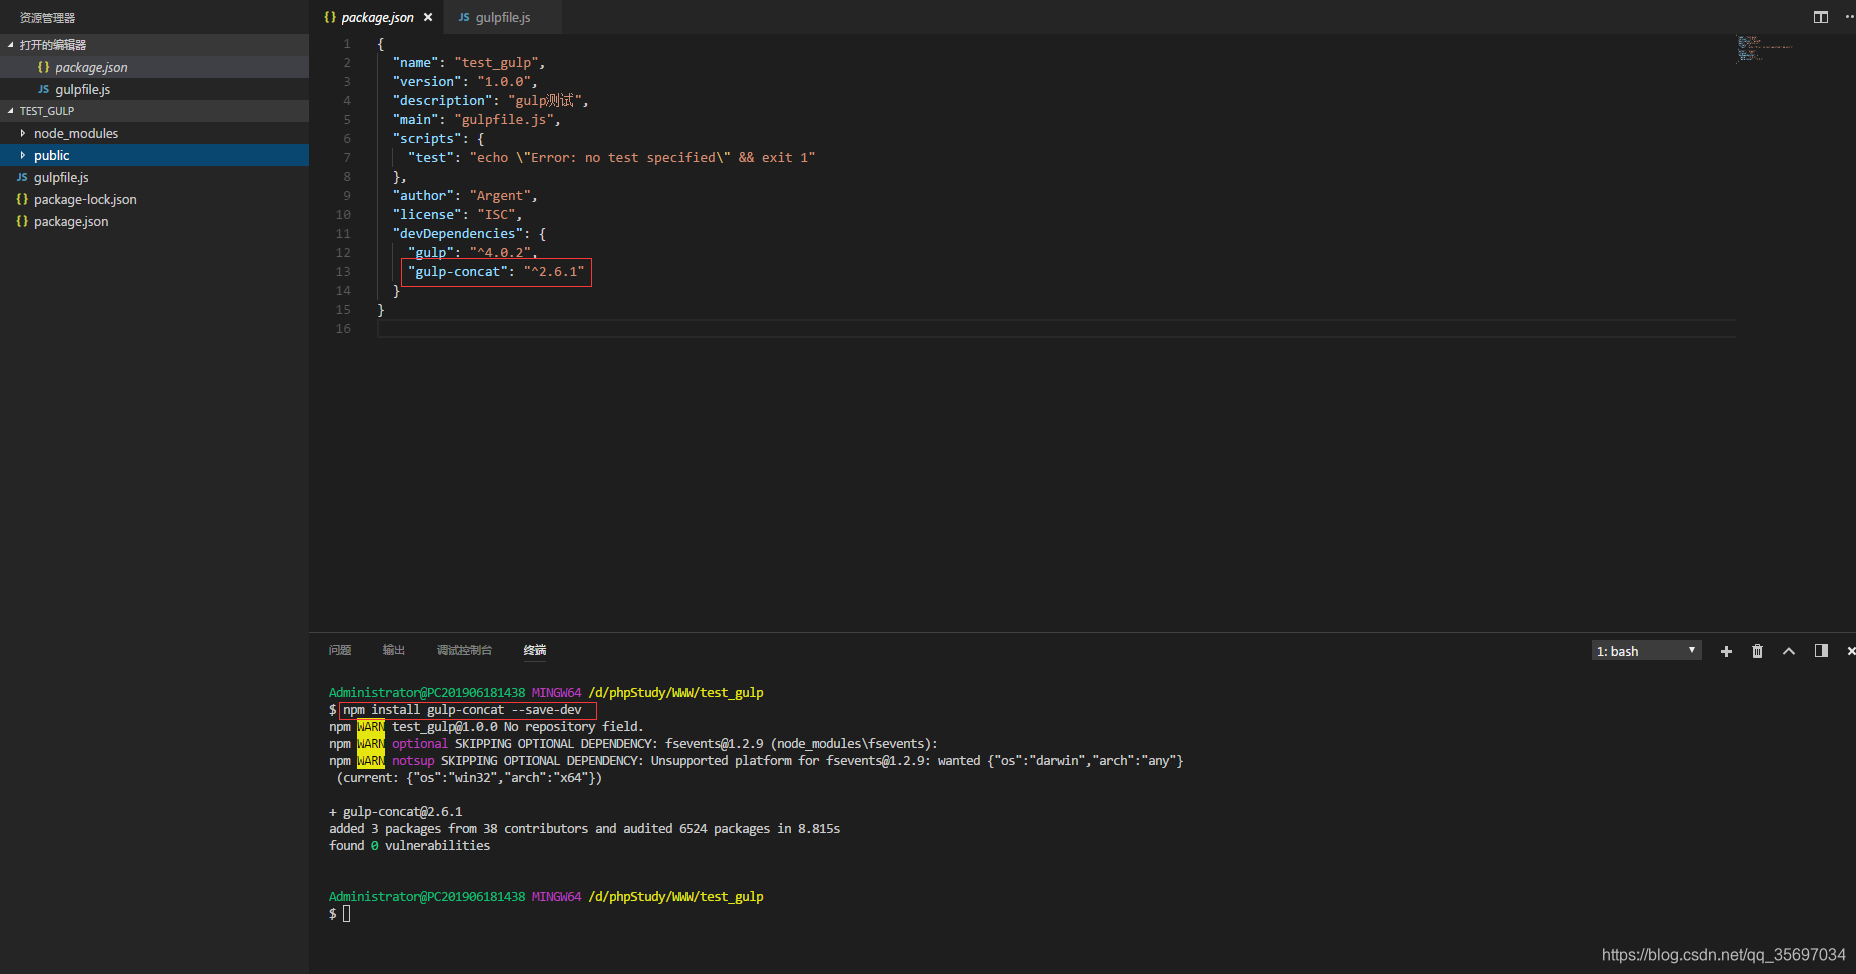Screen dimensions: 1856x974
Task: Click the + gulp-concat@2.6.1 terminal line
Action: point(396,812)
